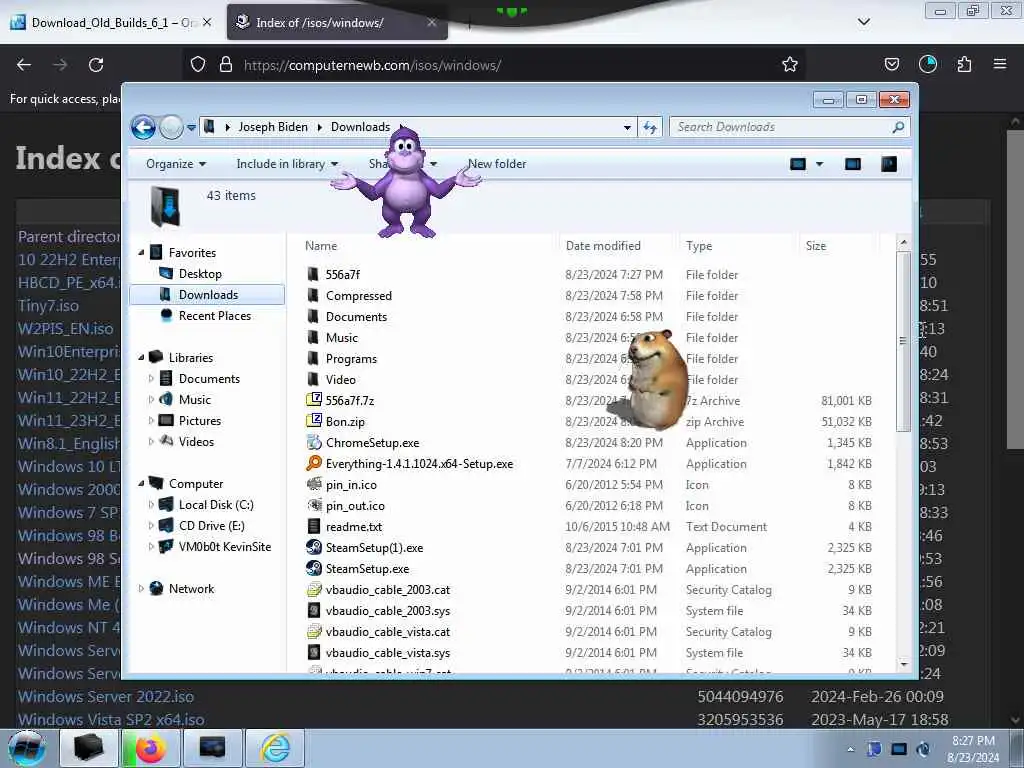The image size is (1024, 768).
Task: Click the Windows Start orb
Action: [27, 748]
